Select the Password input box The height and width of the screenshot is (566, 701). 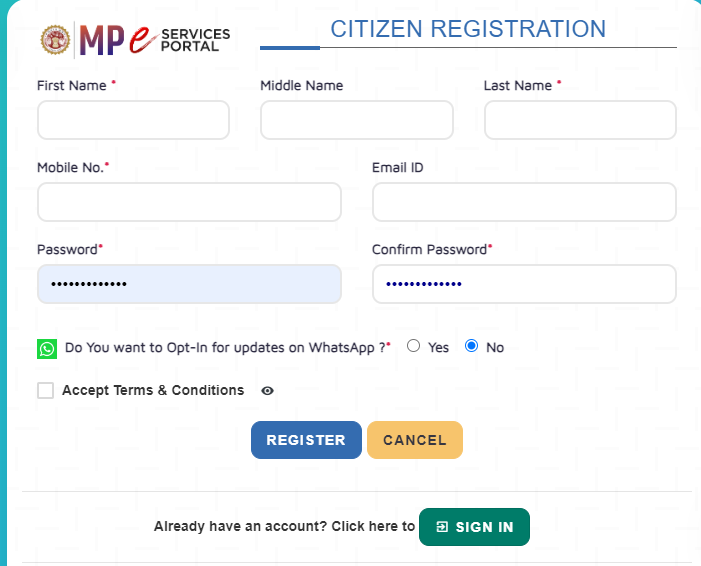[x=189, y=284]
